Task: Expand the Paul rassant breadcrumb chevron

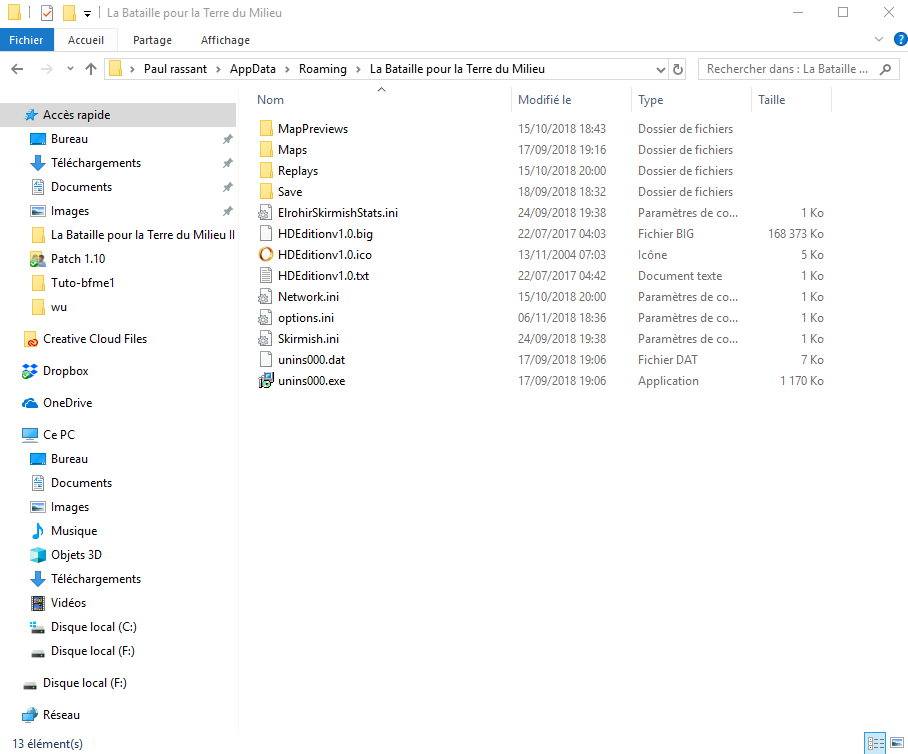Action: point(218,69)
